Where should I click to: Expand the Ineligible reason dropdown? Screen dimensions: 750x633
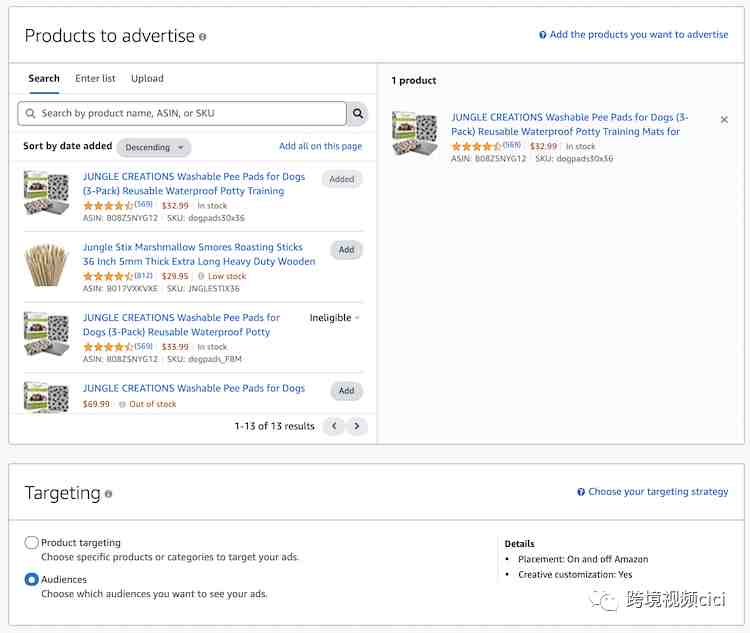click(x=334, y=318)
